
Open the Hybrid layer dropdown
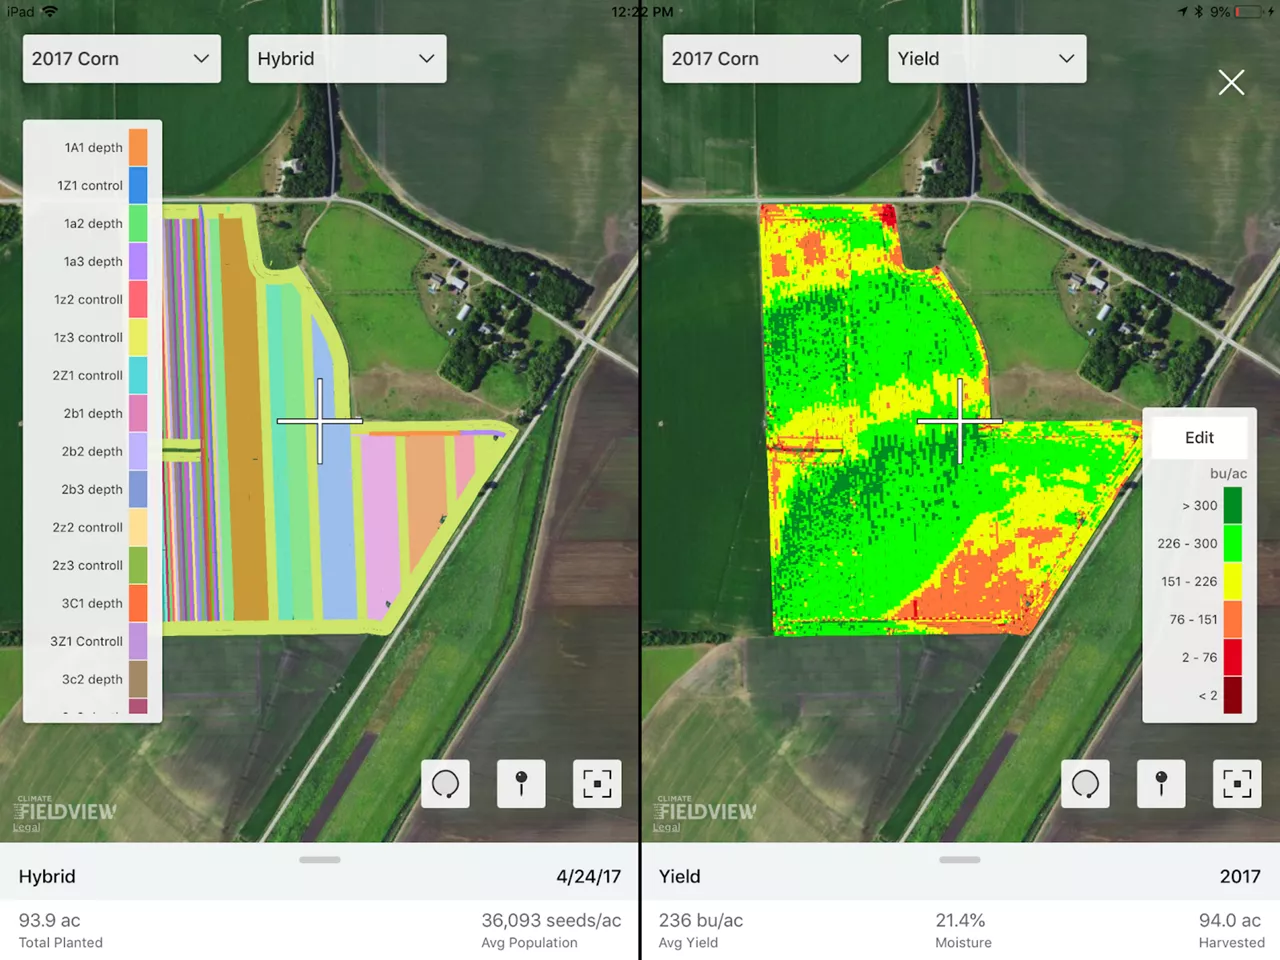click(x=346, y=59)
